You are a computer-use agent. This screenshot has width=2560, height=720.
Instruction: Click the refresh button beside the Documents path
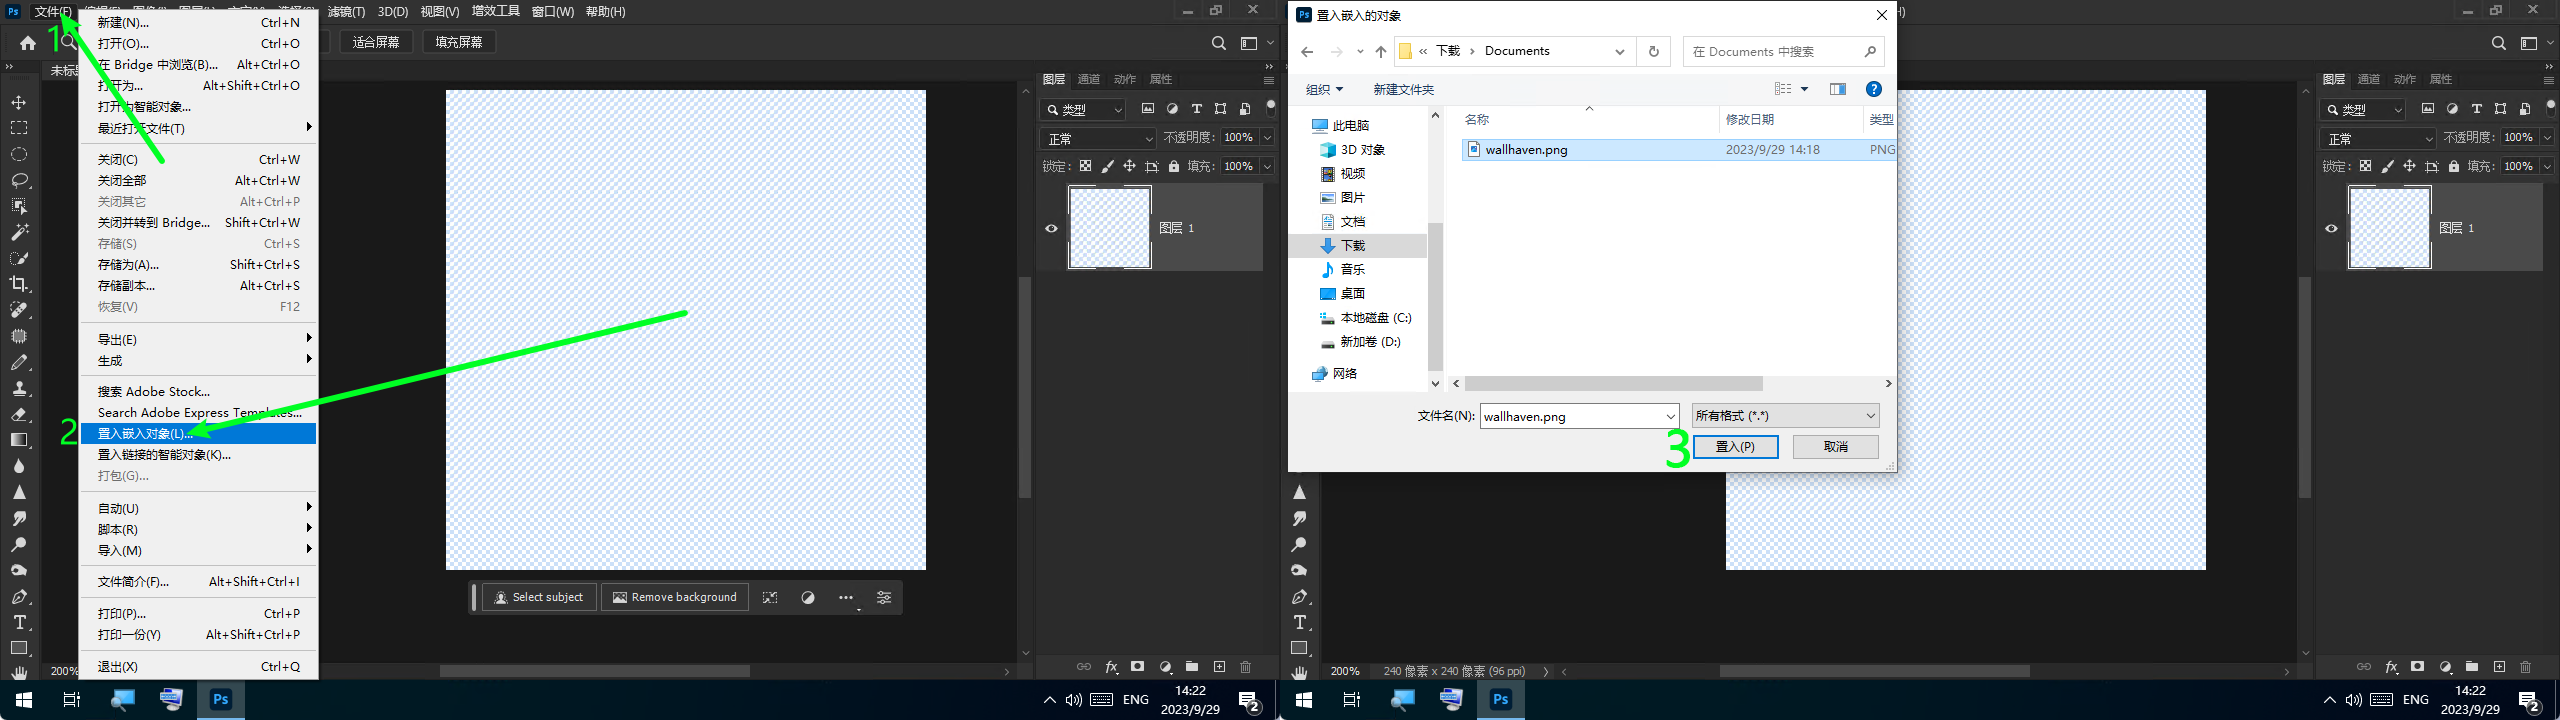pos(1654,51)
